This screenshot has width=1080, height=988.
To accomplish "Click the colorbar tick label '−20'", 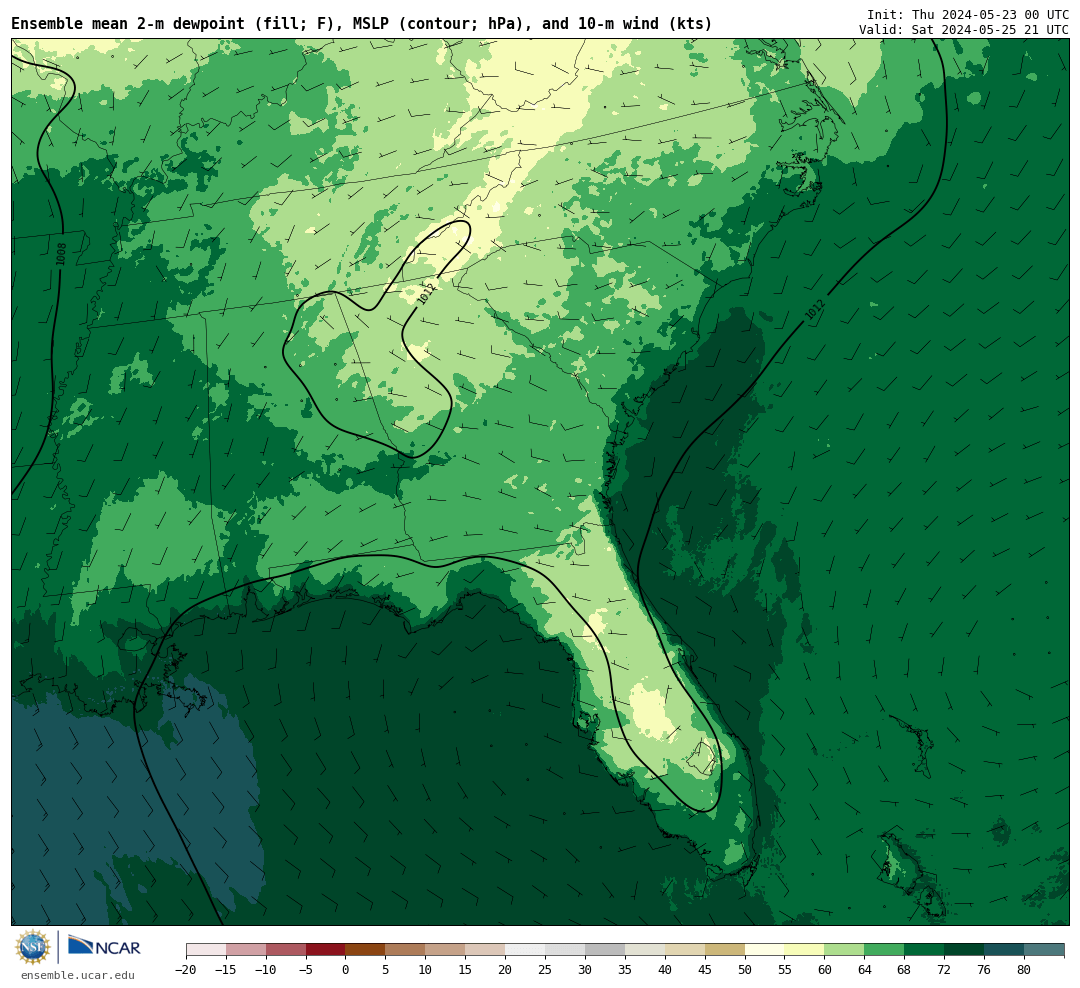I will click(x=186, y=970).
